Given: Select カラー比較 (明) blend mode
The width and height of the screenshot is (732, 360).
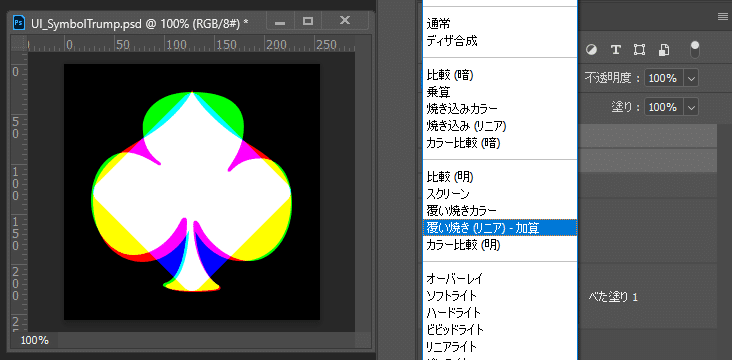Looking at the screenshot, I should point(500,245).
